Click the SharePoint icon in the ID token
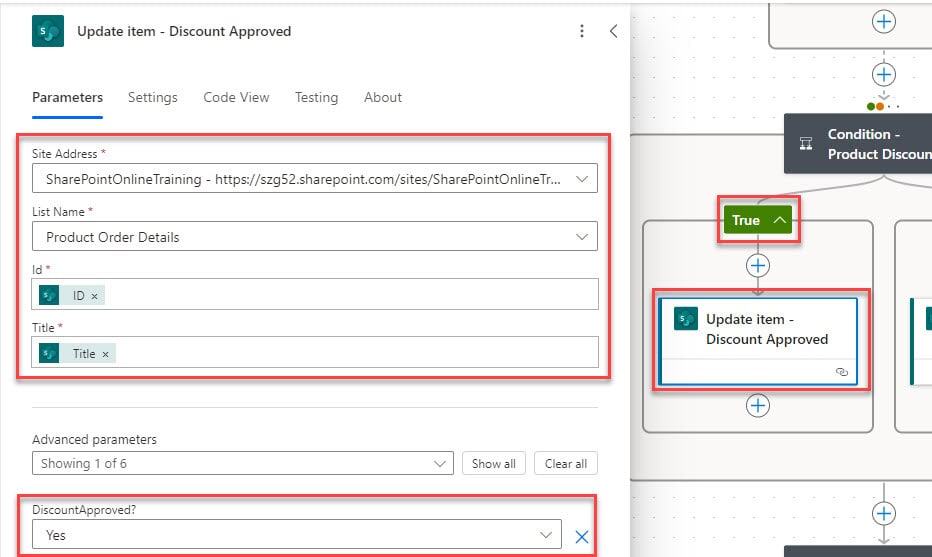The image size is (932, 557). coord(49,295)
